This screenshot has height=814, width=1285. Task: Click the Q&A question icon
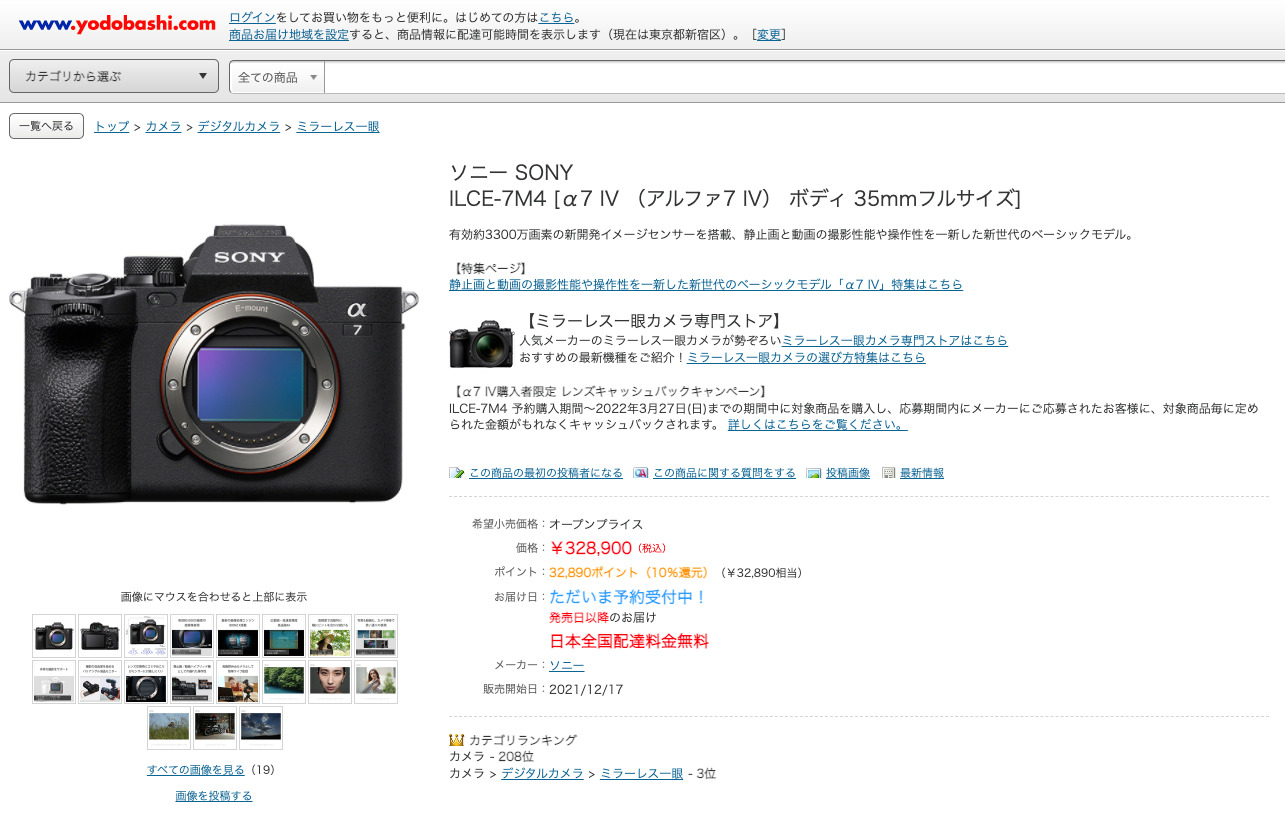[x=641, y=473]
